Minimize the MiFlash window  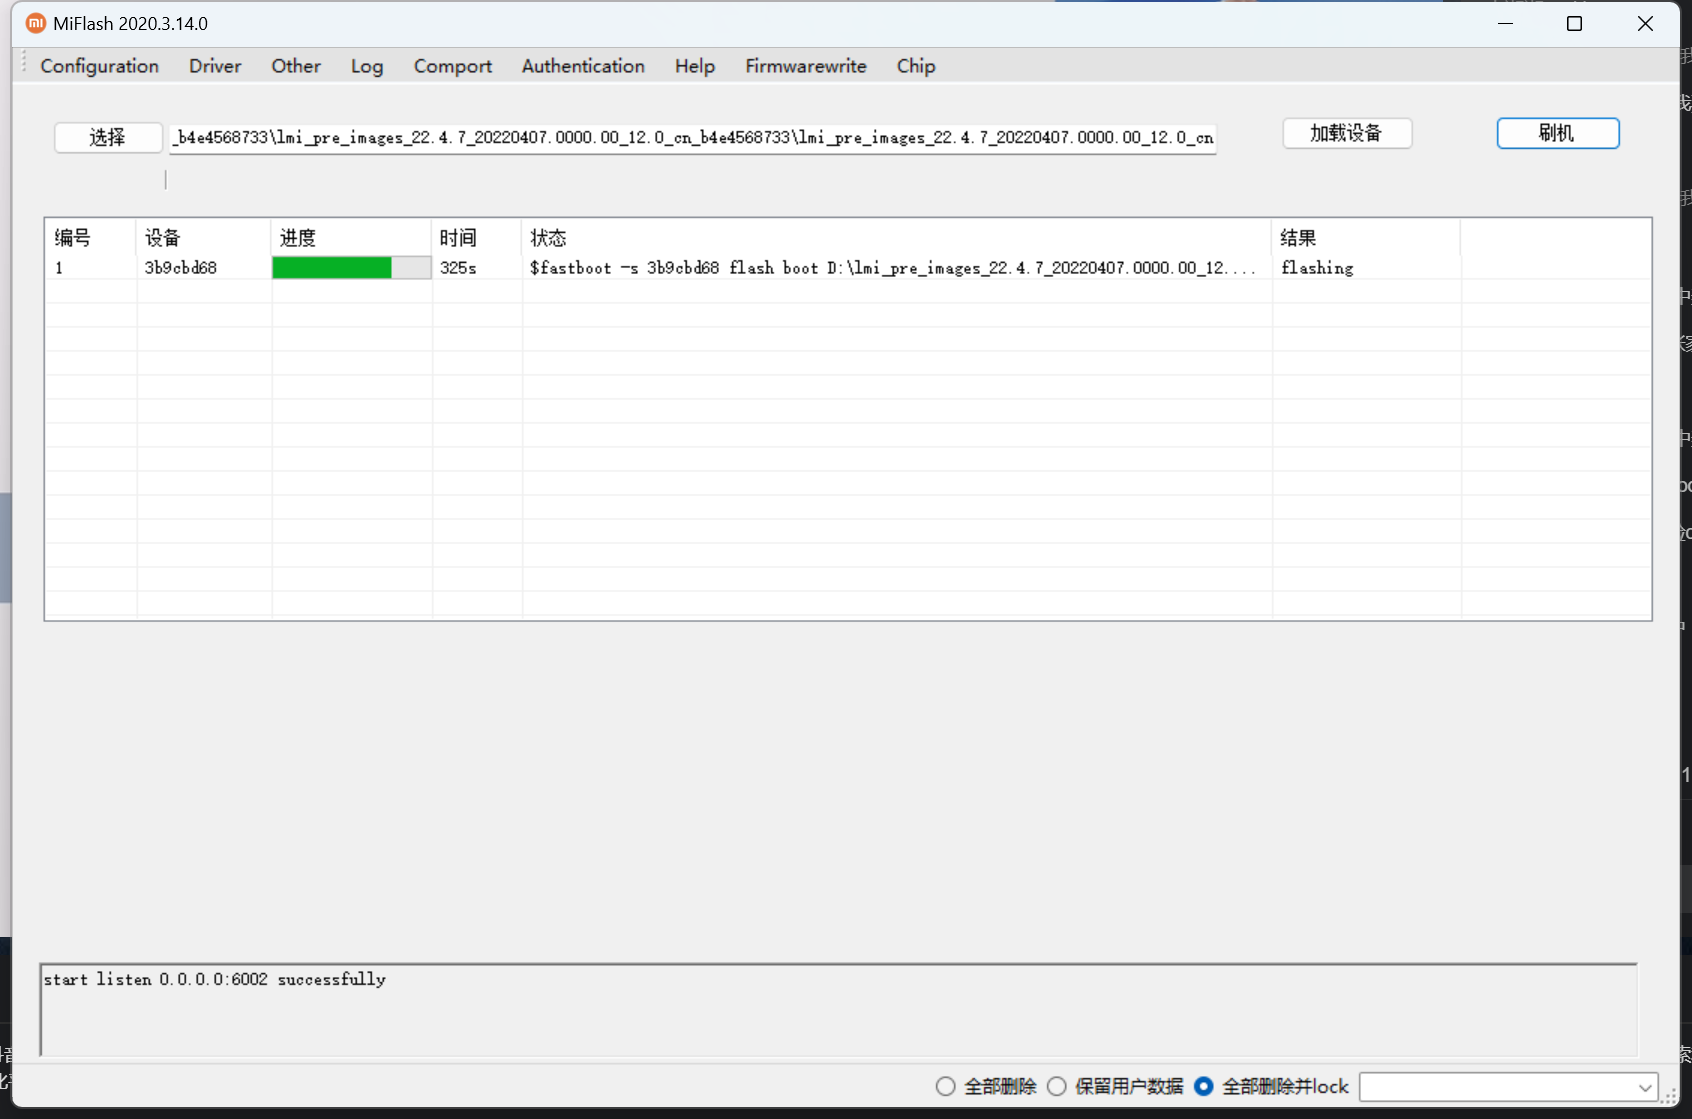pos(1506,23)
